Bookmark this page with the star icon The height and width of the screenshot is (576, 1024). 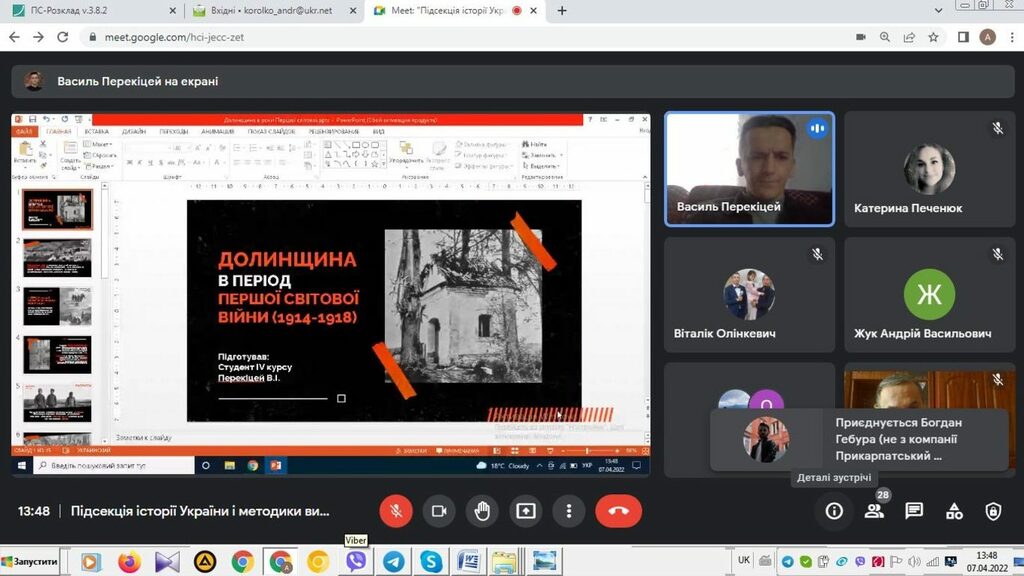[x=933, y=37]
